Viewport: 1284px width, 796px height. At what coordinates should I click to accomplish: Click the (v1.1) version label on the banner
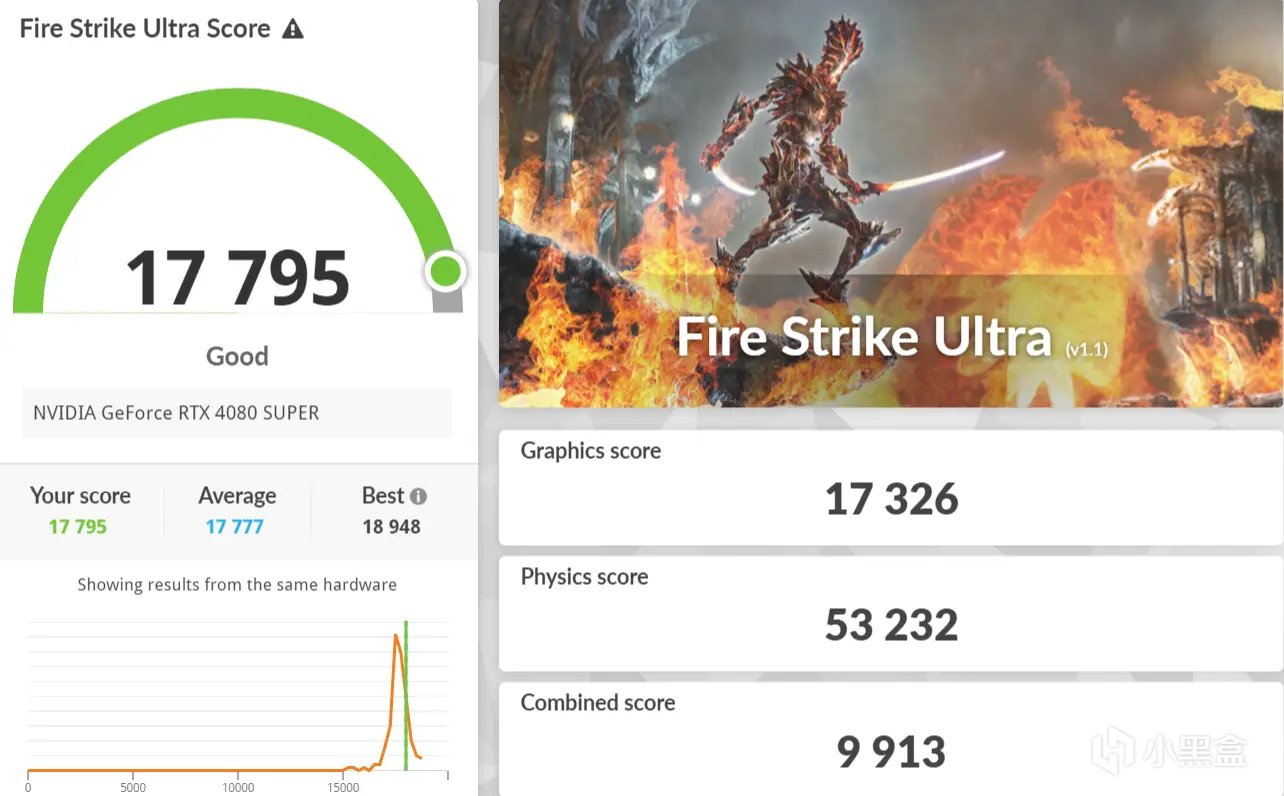click(x=1086, y=349)
